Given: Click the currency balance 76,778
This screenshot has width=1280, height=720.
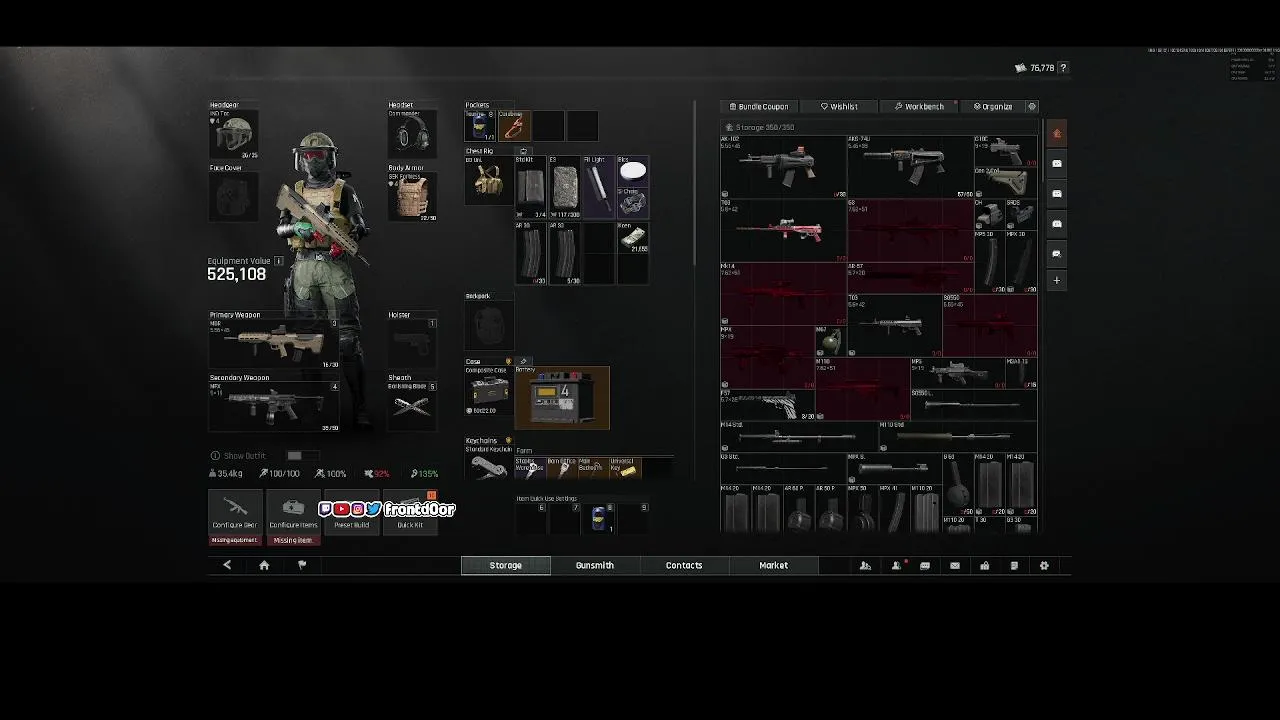Looking at the screenshot, I should coord(1042,68).
